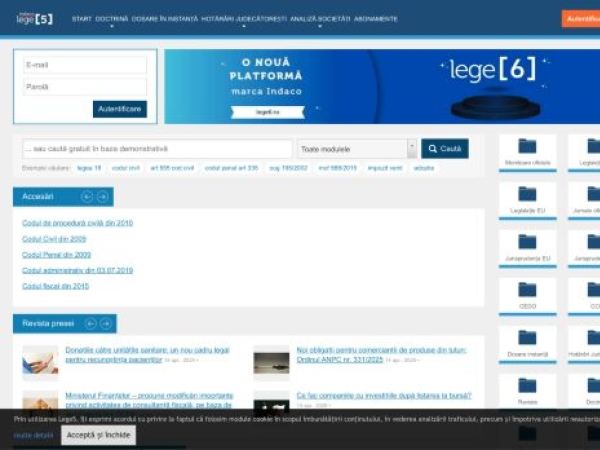600x450 pixels.
Task: Go to next Revista presei arrow
Action: click(106, 324)
